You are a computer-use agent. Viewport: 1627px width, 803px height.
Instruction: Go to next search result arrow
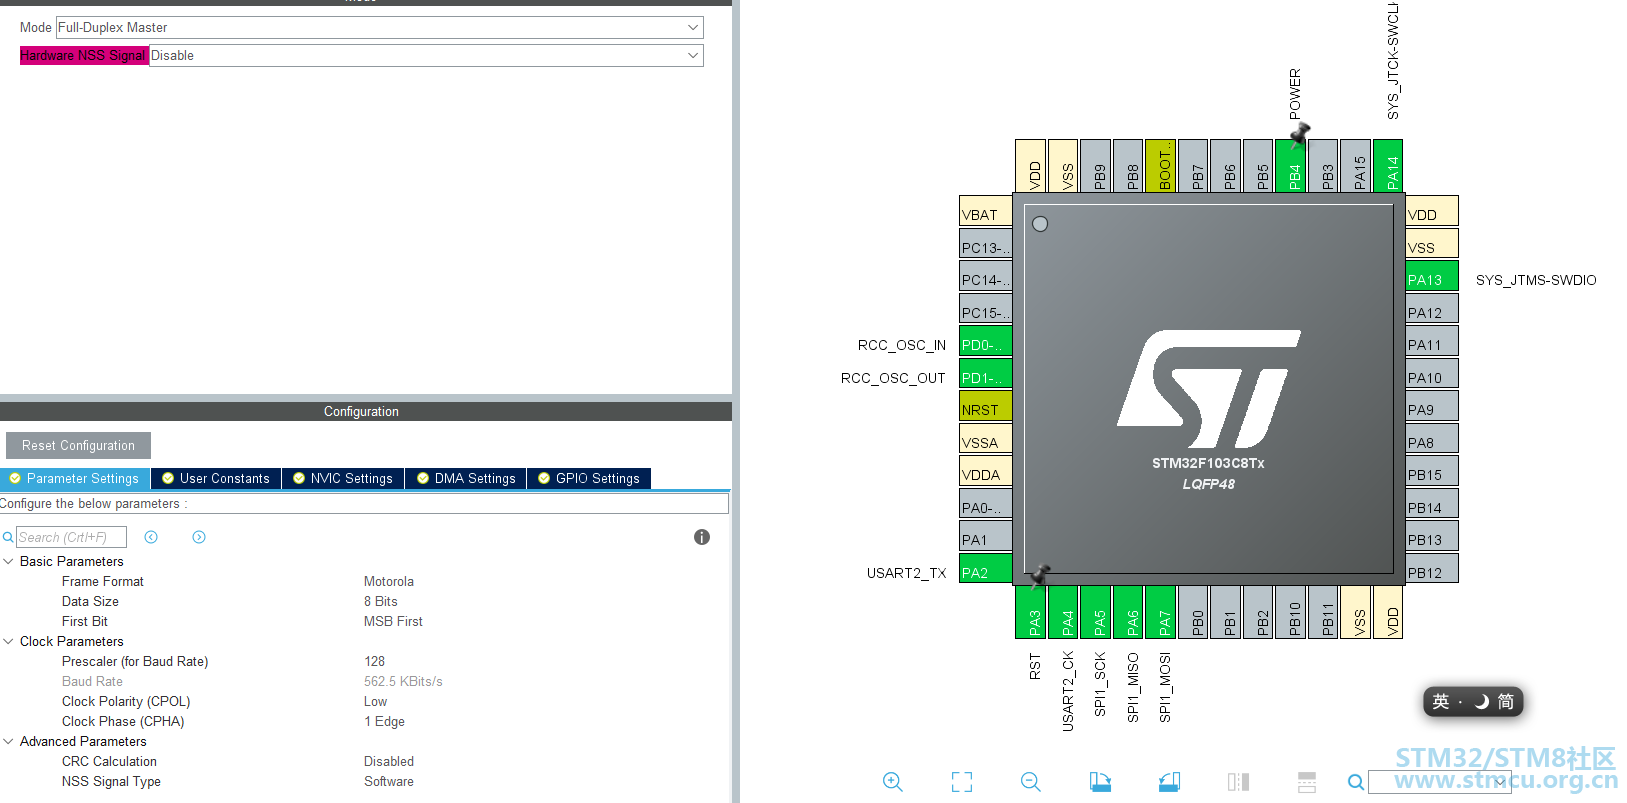coord(199,537)
